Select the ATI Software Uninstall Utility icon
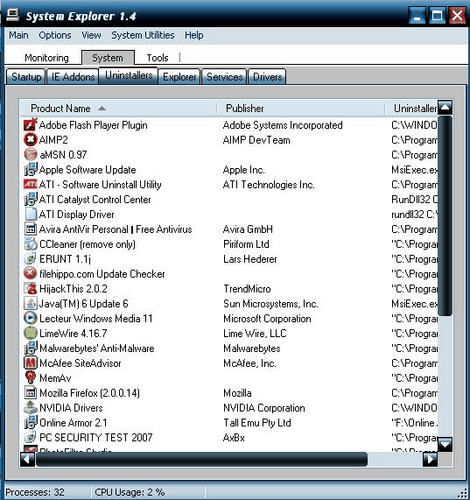 pos(30,184)
